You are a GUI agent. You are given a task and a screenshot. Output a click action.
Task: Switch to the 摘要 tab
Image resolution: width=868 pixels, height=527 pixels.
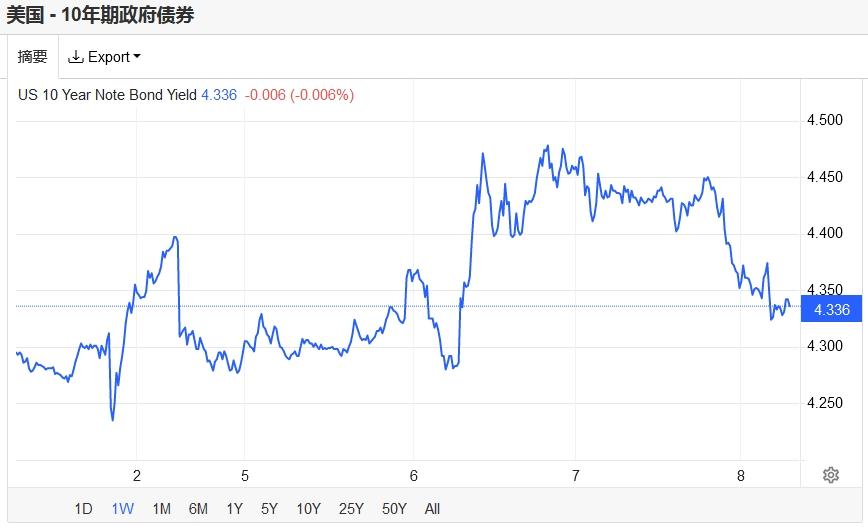click(x=33, y=57)
